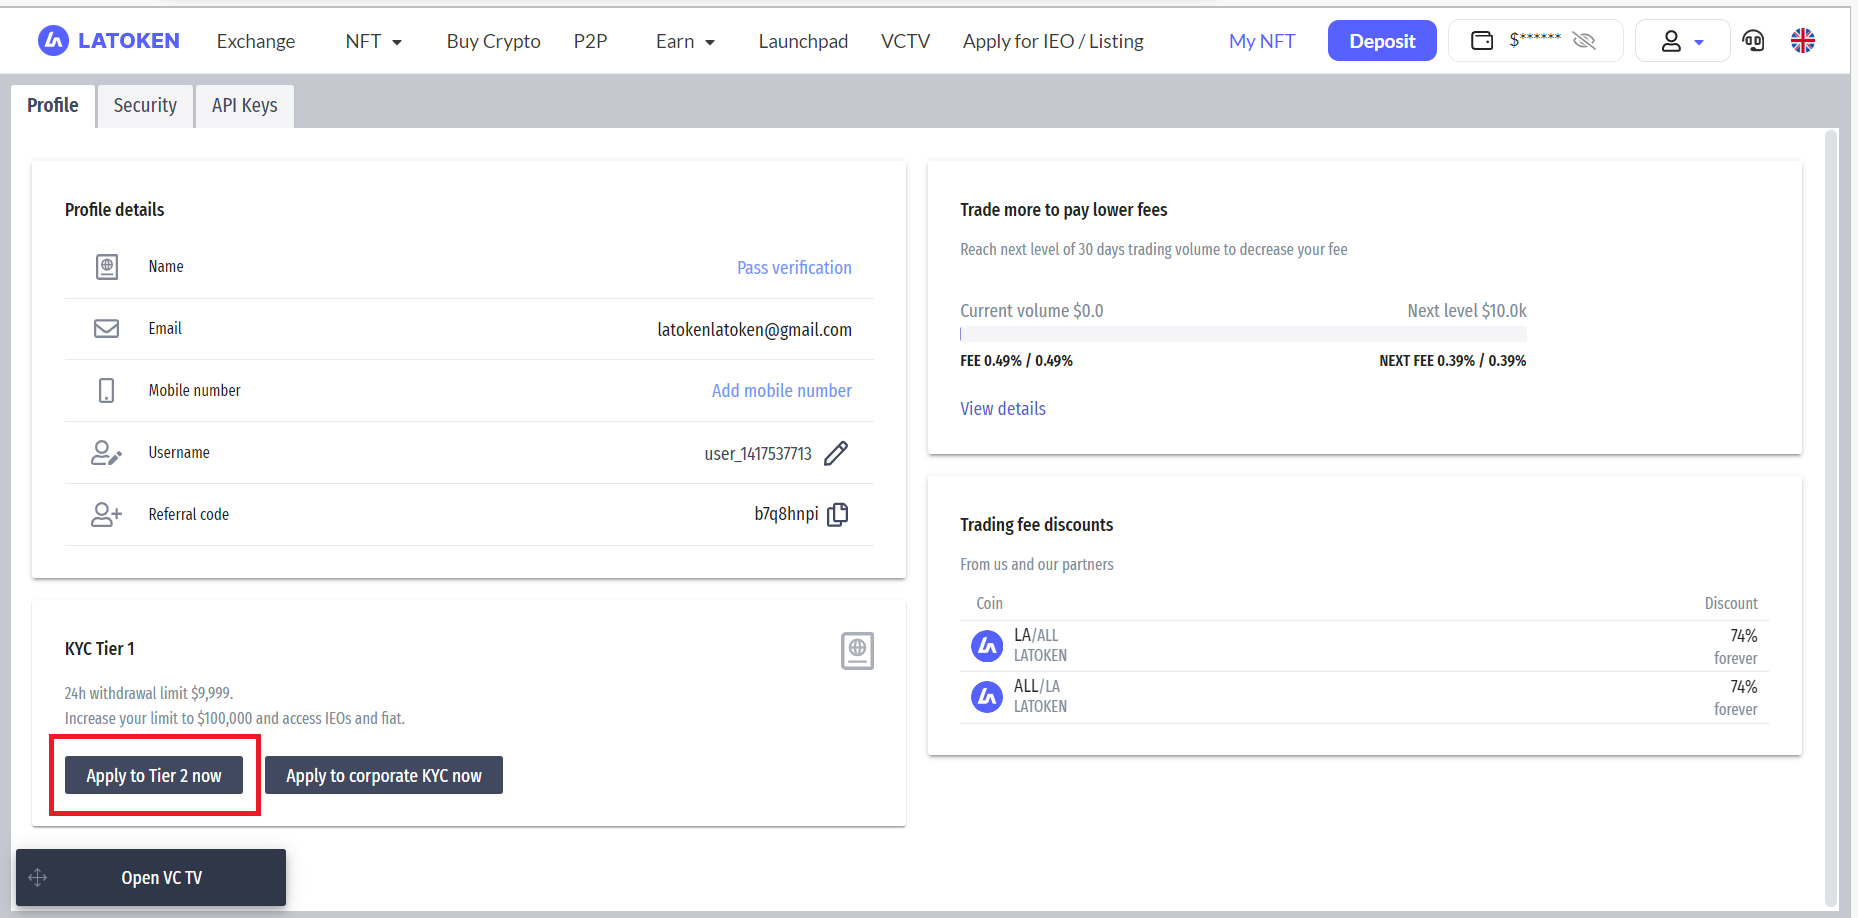
Task: Click the pencil icon to edit username
Action: 836,454
